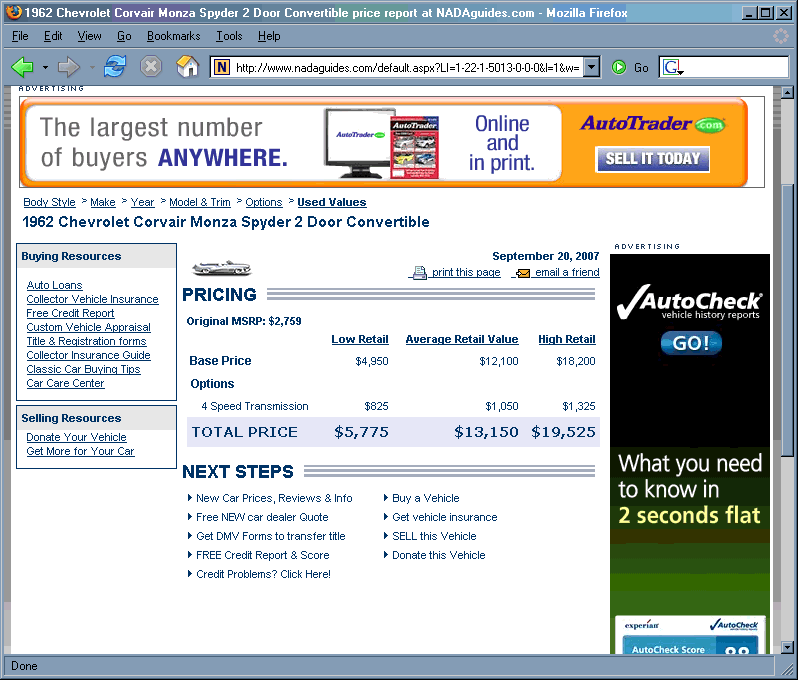798x680 pixels.
Task: Open the Custom Vehicle Appraisal link
Action: click(x=89, y=327)
